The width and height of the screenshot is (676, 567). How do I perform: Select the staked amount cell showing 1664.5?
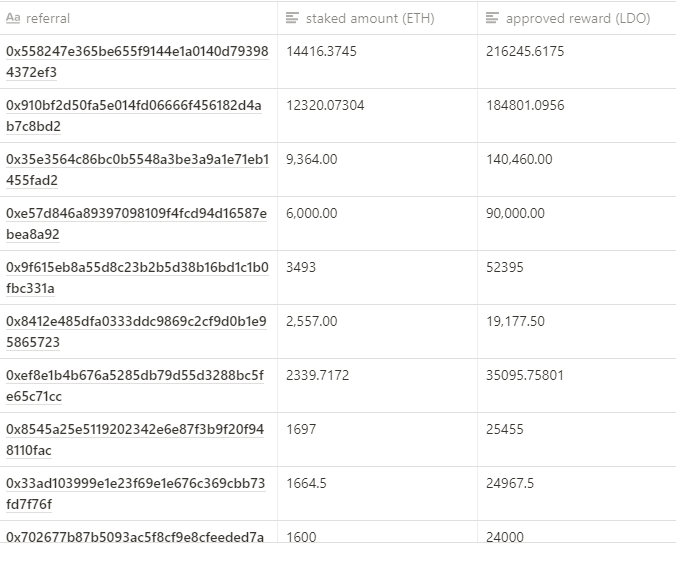point(377,493)
